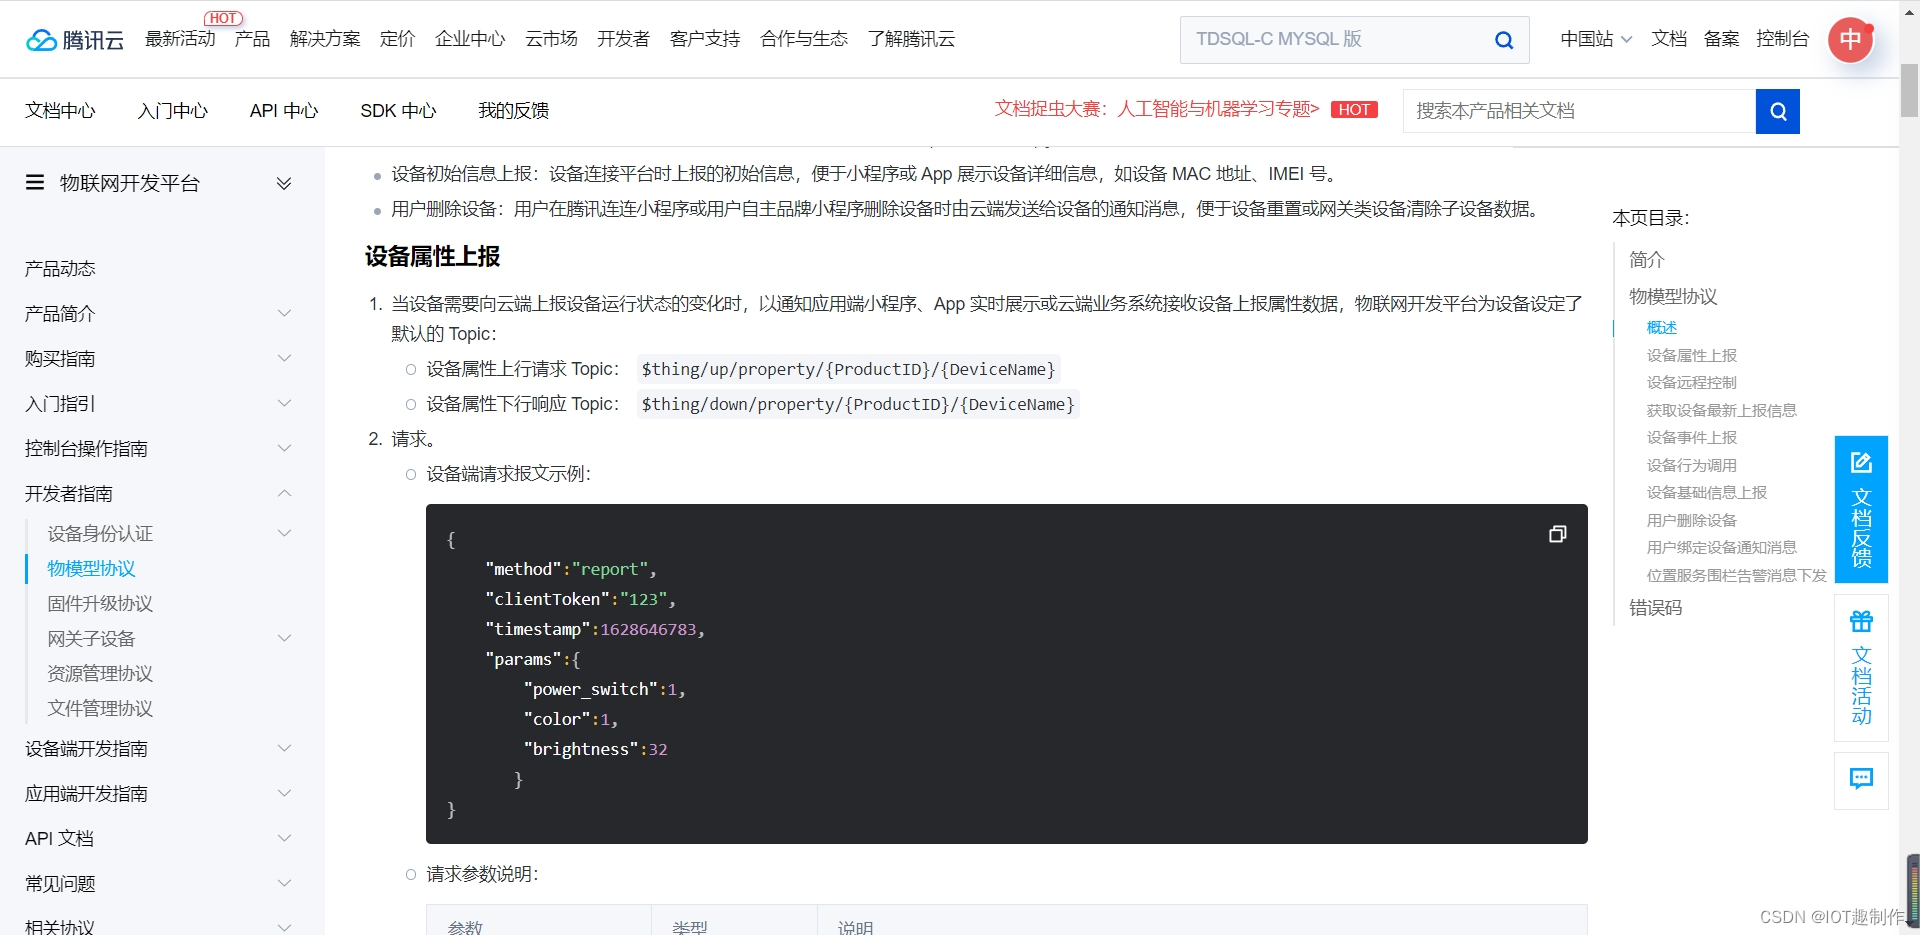Viewport: 1920px width, 935px height.
Task: Open the 最新活动 top menu
Action: tap(180, 39)
